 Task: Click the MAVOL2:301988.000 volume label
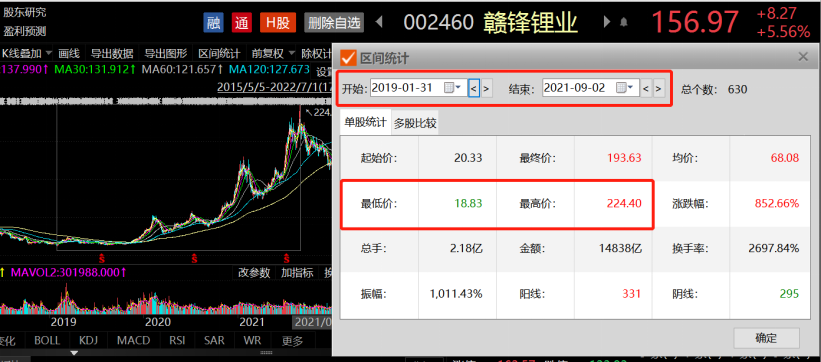pyautogui.click(x=69, y=272)
